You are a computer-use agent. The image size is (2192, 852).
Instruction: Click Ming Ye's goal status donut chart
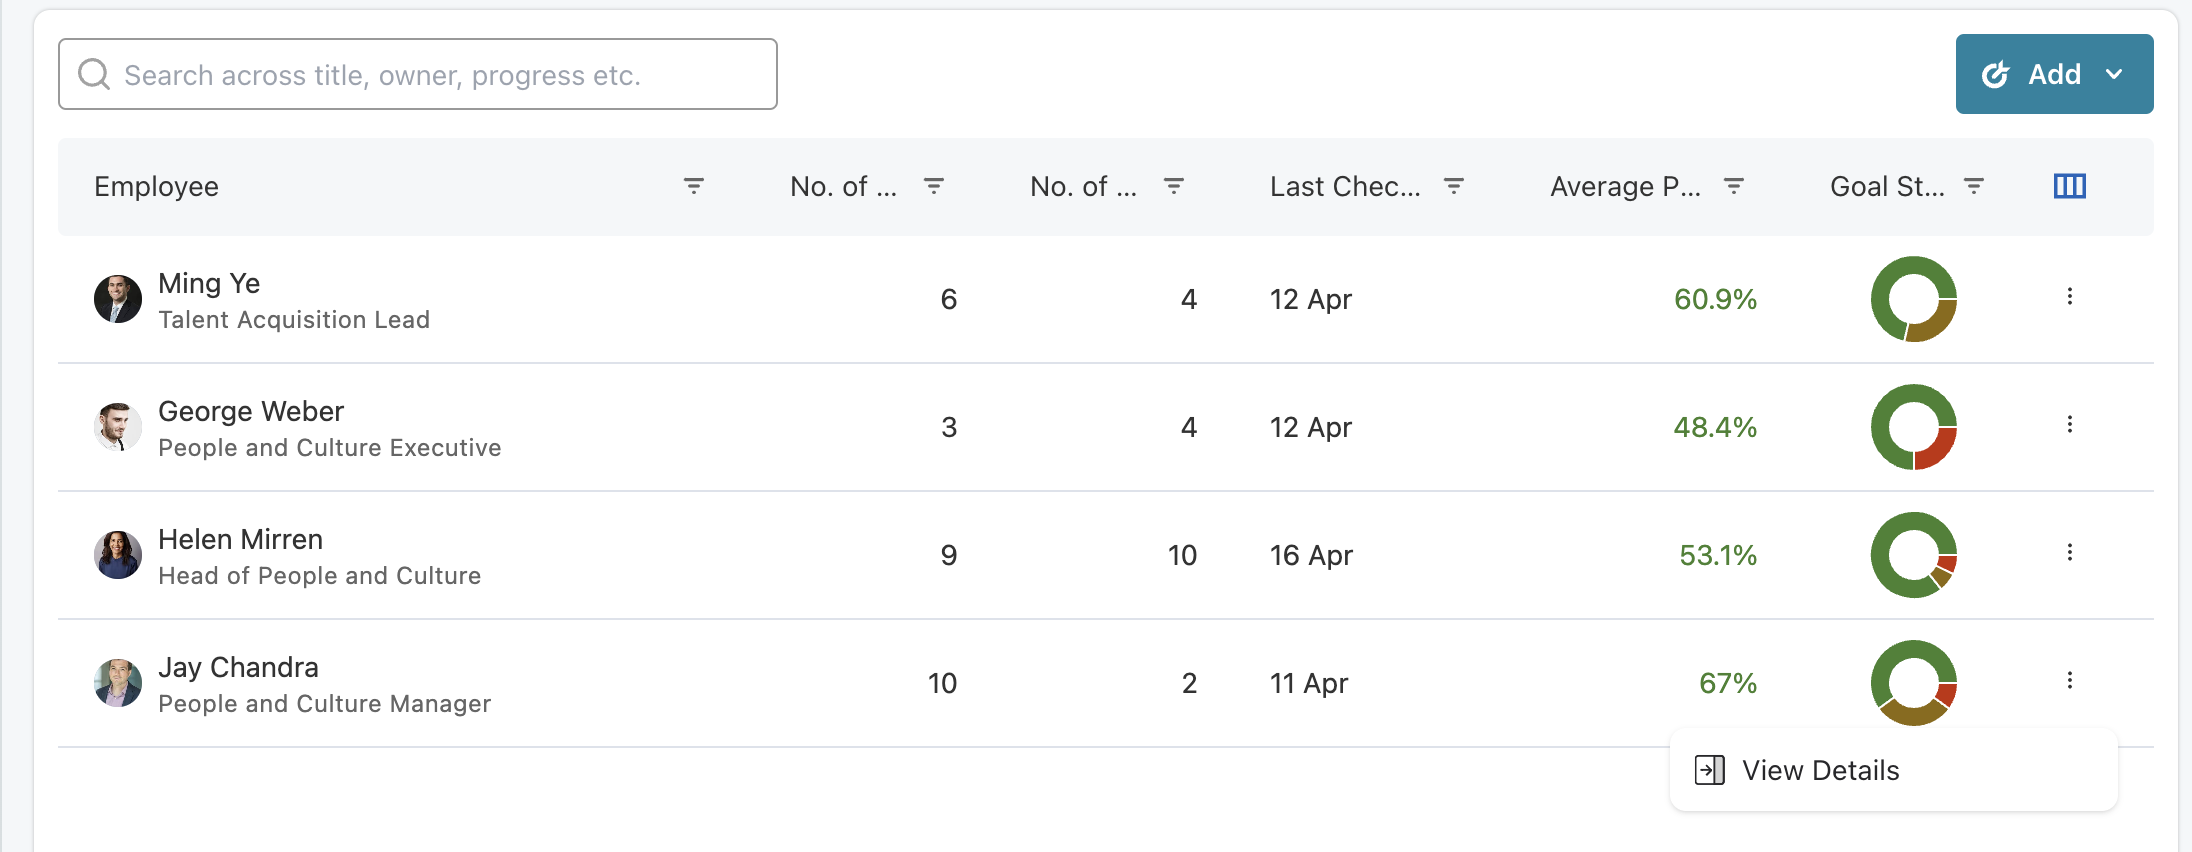pos(1913,299)
